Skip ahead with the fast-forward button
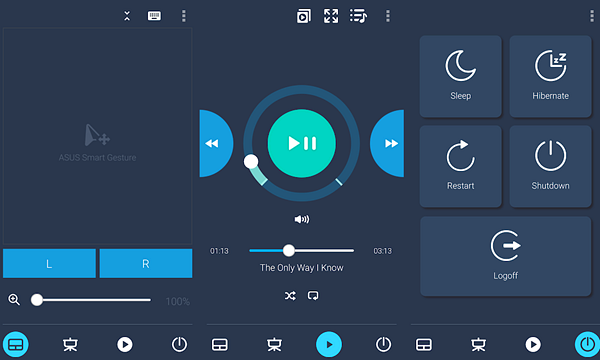 tap(387, 143)
